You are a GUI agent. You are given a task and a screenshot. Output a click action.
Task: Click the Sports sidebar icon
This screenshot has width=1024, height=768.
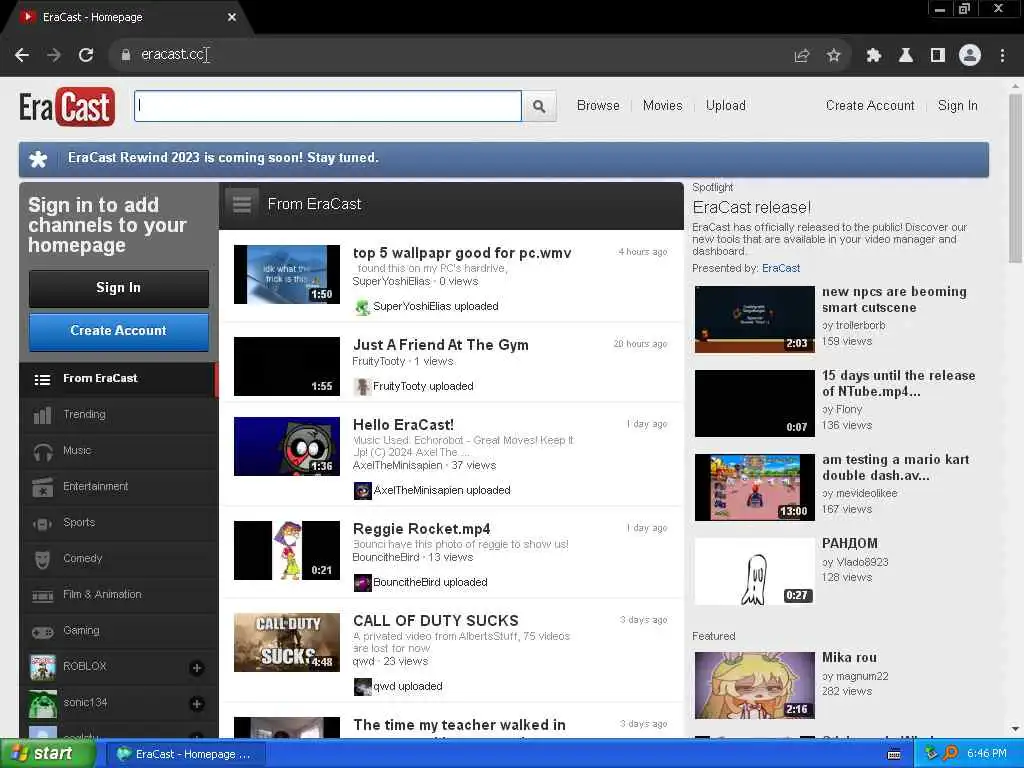coord(42,523)
